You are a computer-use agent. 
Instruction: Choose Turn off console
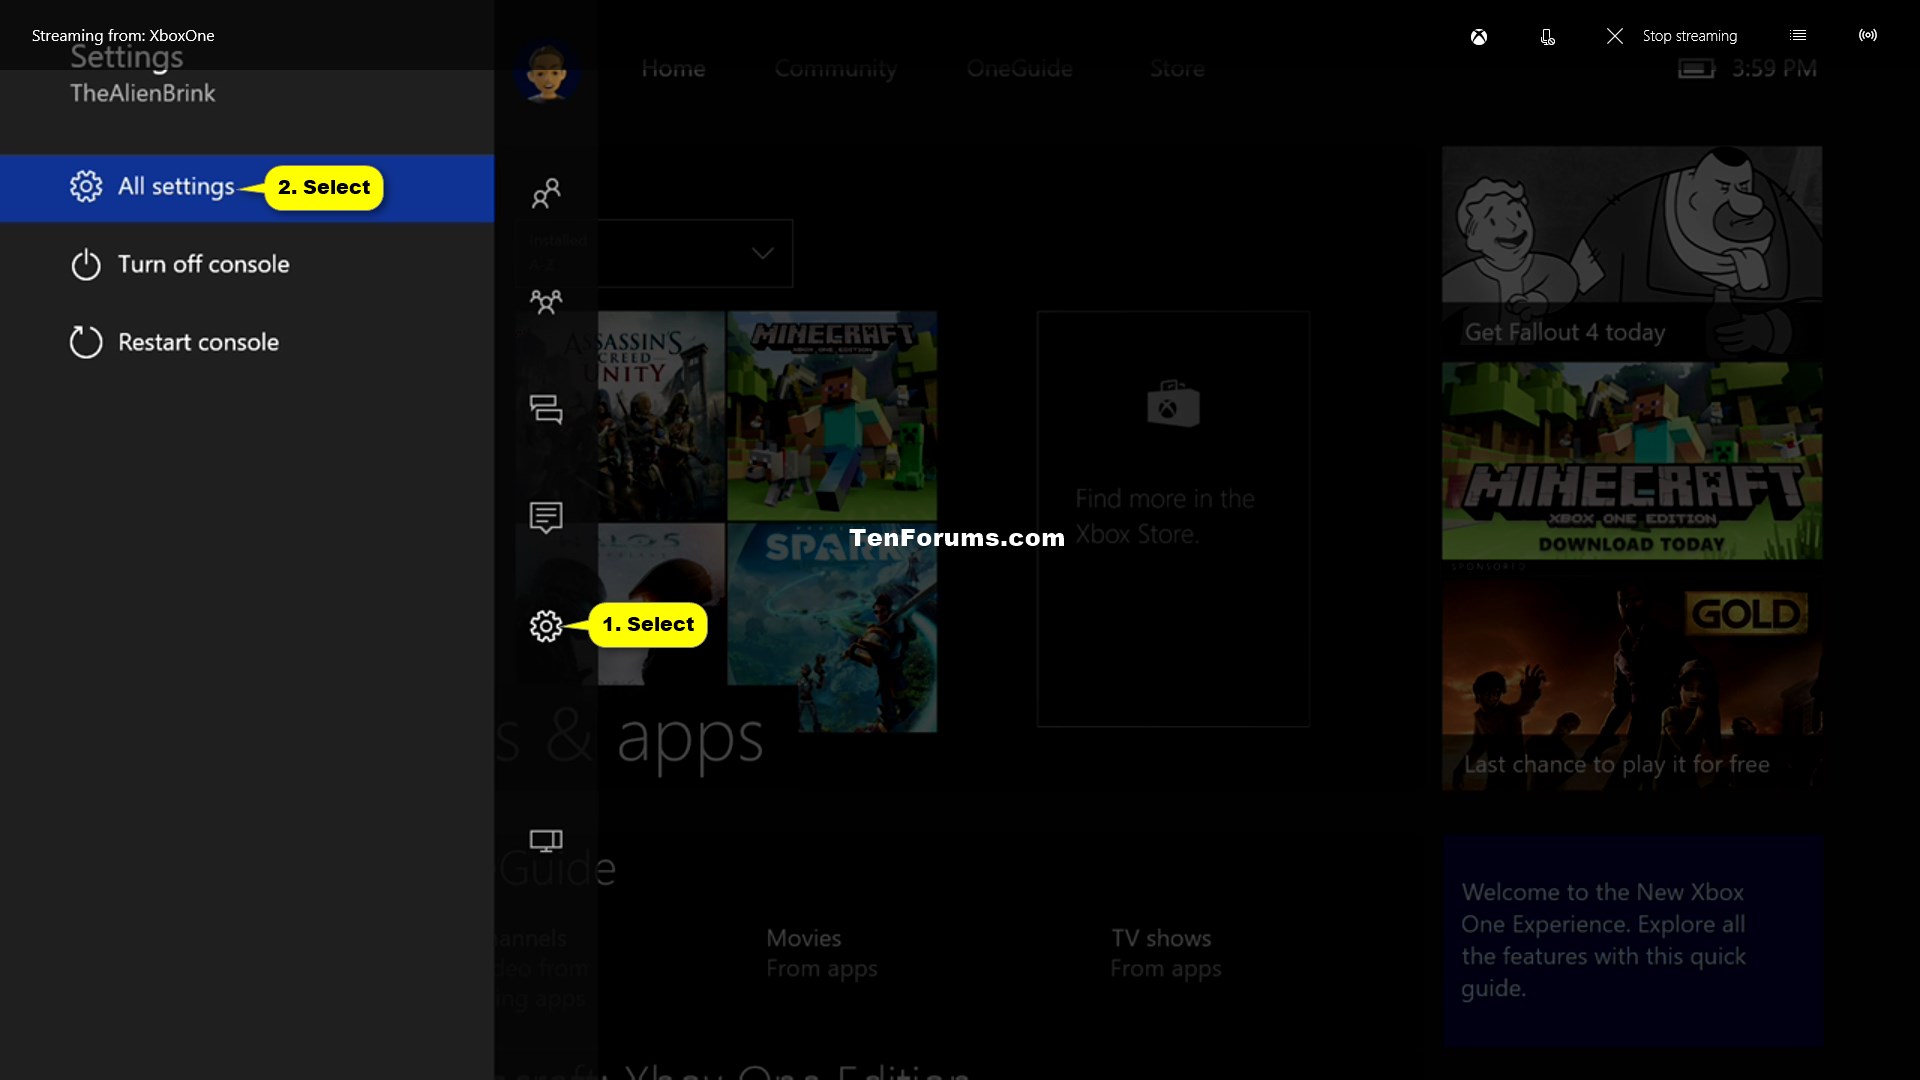point(204,264)
